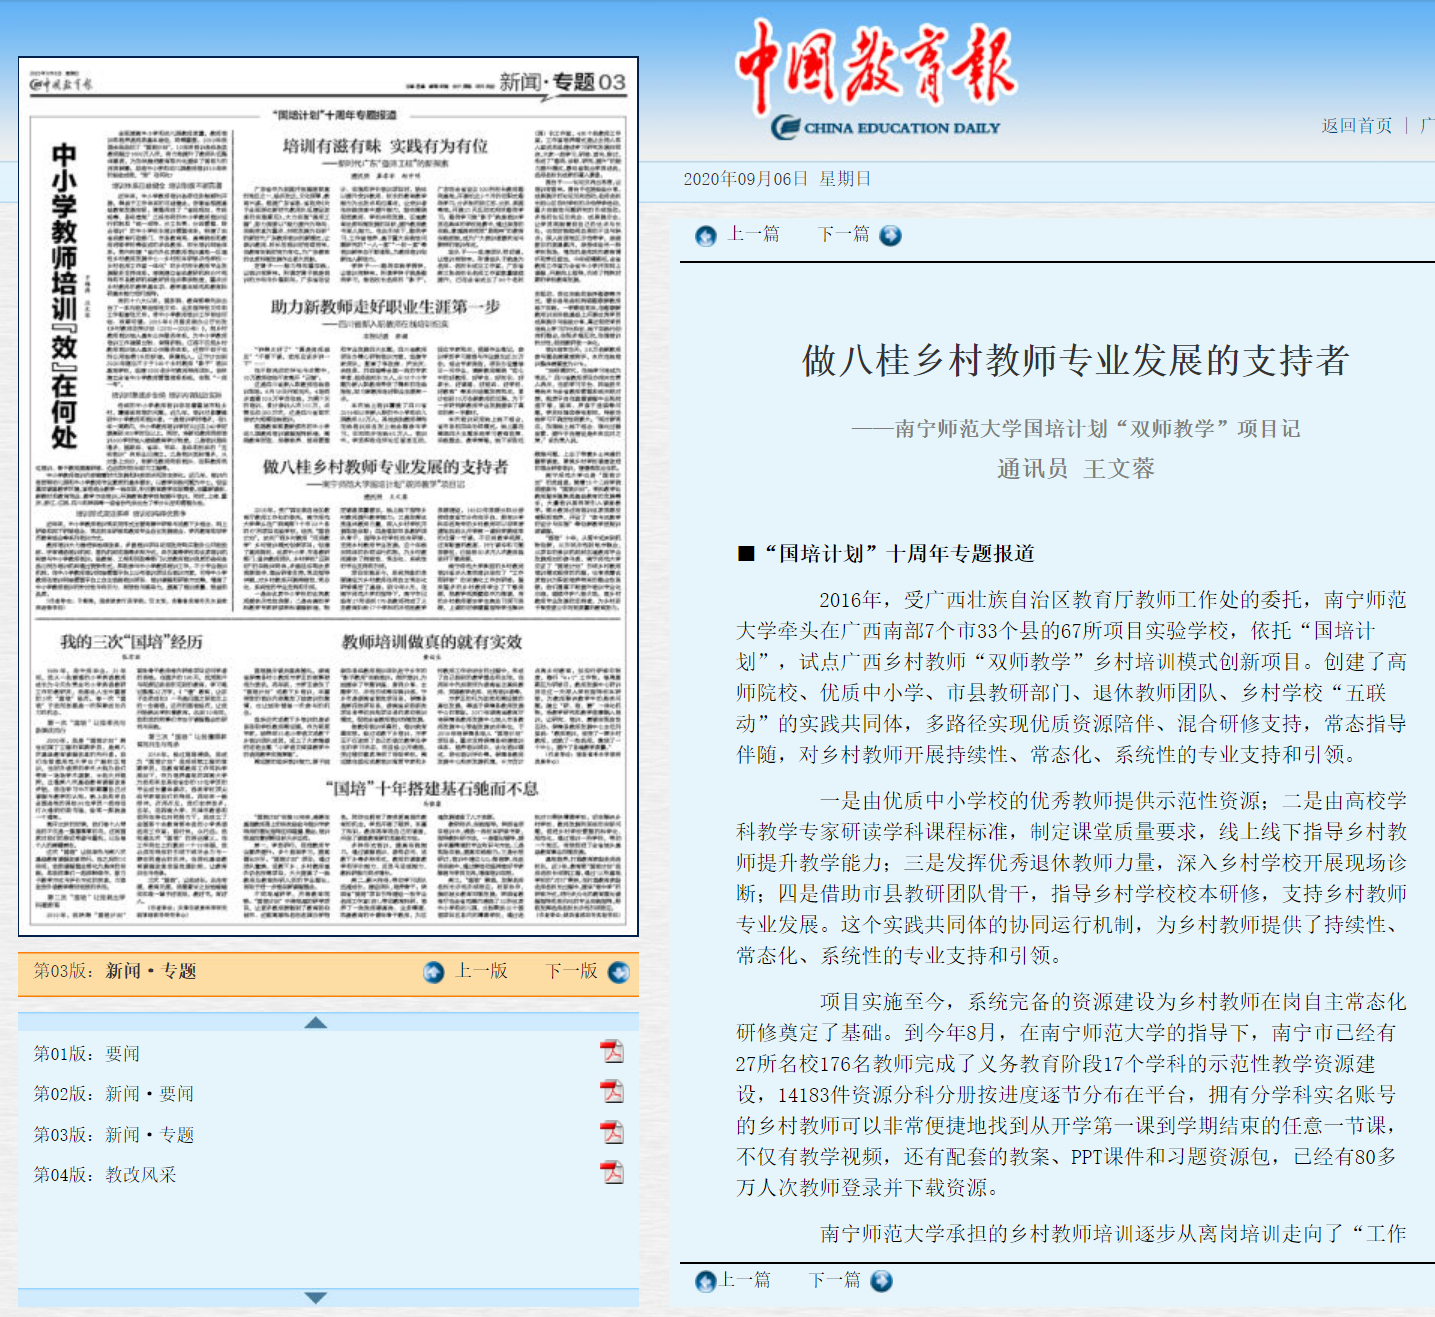Select 第04版：教改风采 in page list

(x=105, y=1175)
